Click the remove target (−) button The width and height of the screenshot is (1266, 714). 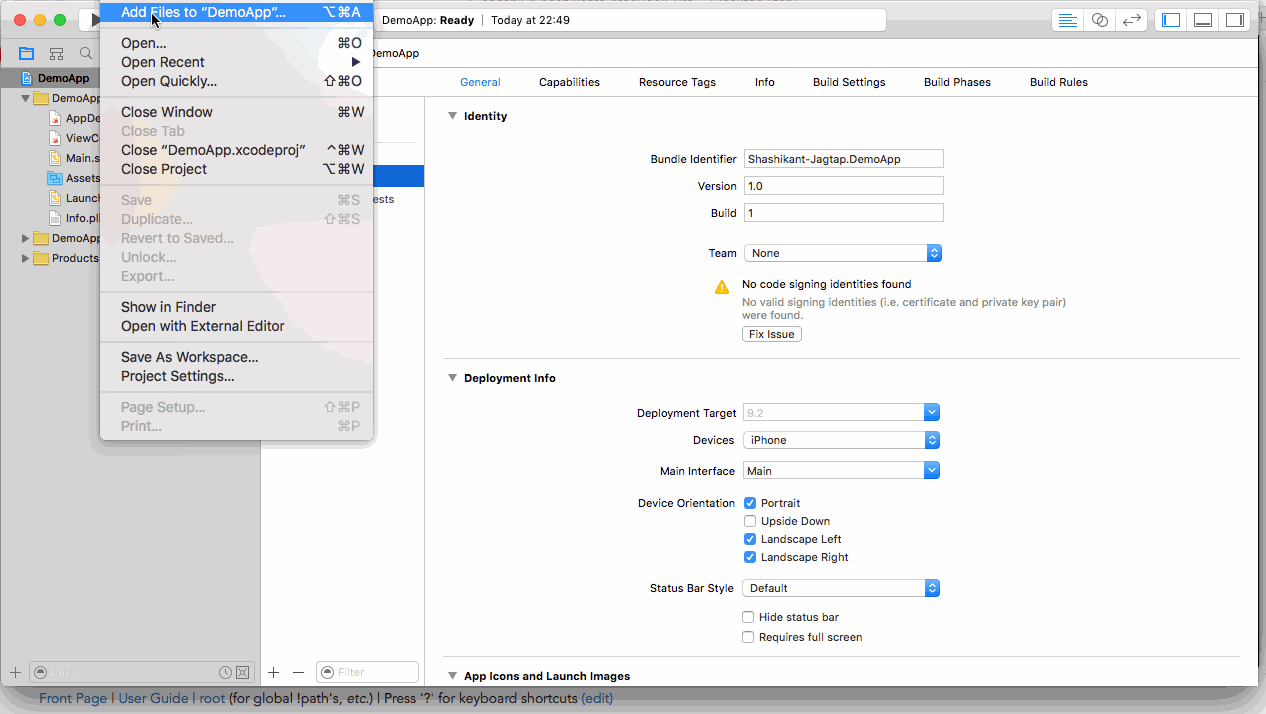point(298,673)
